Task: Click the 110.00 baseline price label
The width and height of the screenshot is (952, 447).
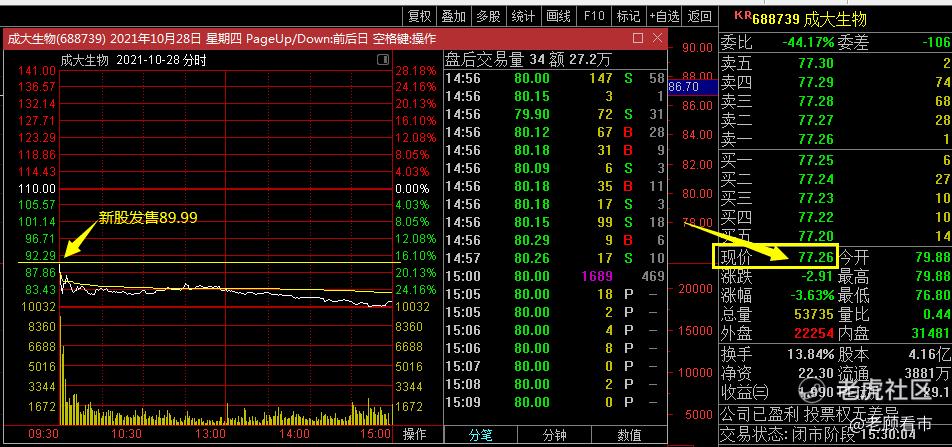Action: coord(36,188)
